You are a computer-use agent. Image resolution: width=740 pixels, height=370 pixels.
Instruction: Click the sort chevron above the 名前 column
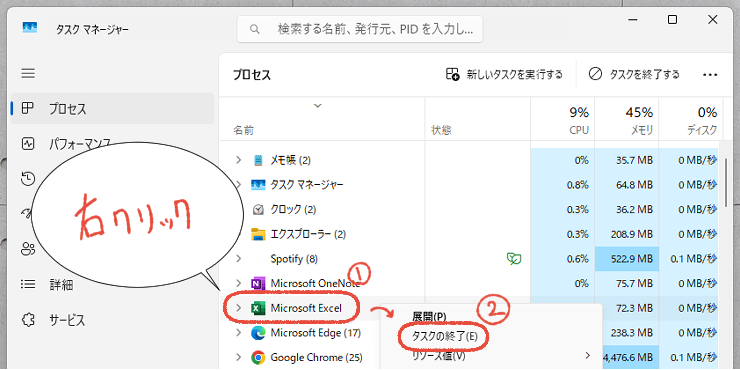point(318,105)
